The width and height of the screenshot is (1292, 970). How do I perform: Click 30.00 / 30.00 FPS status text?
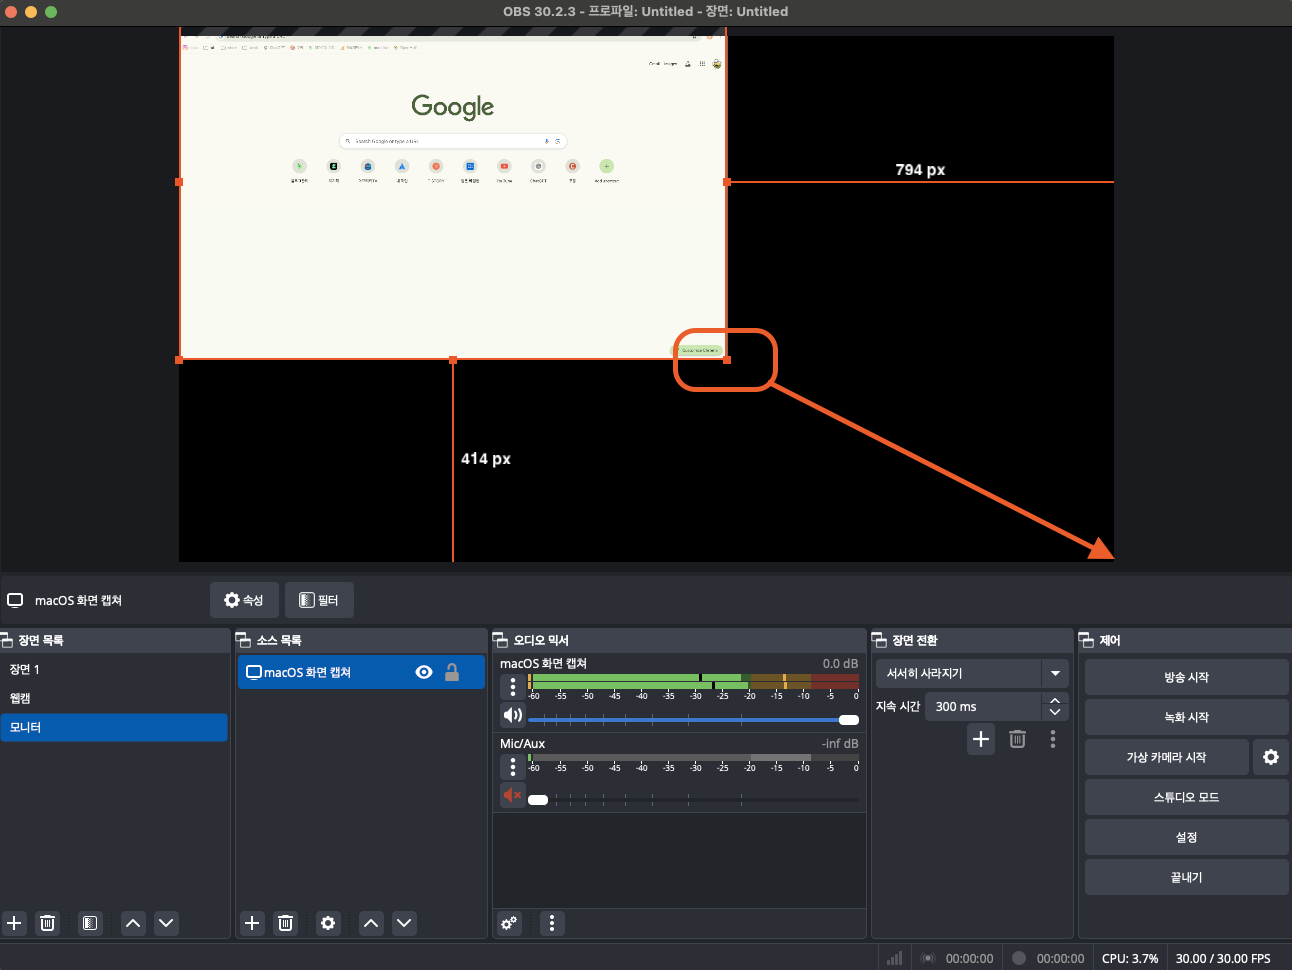pyautogui.click(x=1223, y=958)
